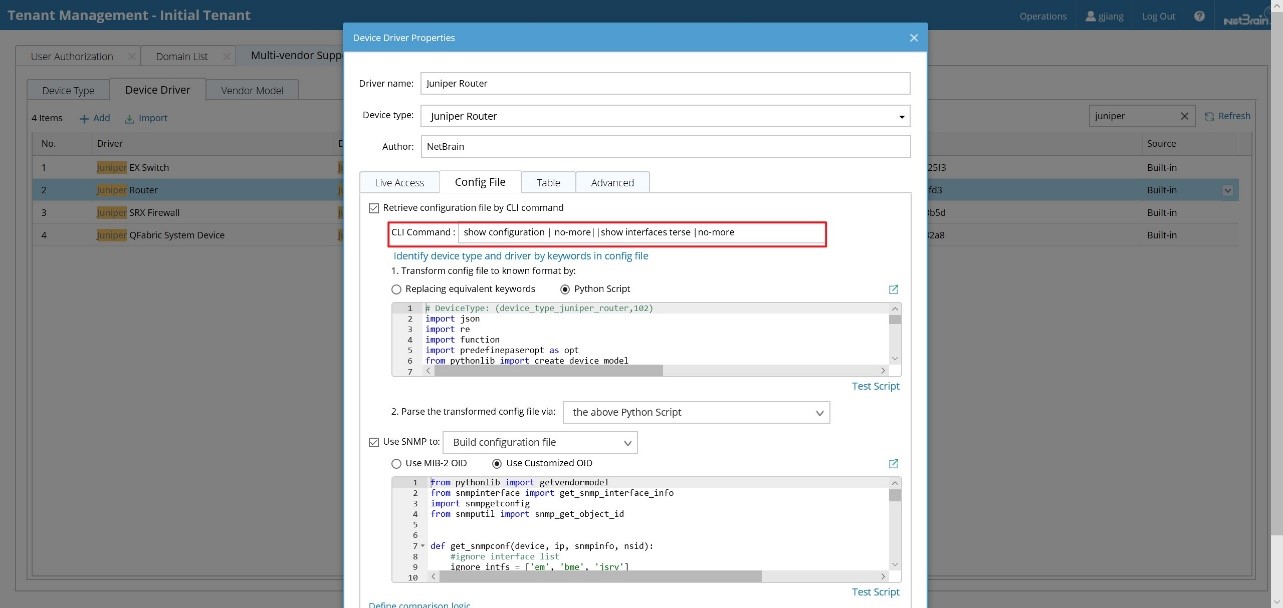Image resolution: width=1283 pixels, height=608 pixels.
Task: Select the Juniper SRX Firewall row
Action: coord(635,212)
